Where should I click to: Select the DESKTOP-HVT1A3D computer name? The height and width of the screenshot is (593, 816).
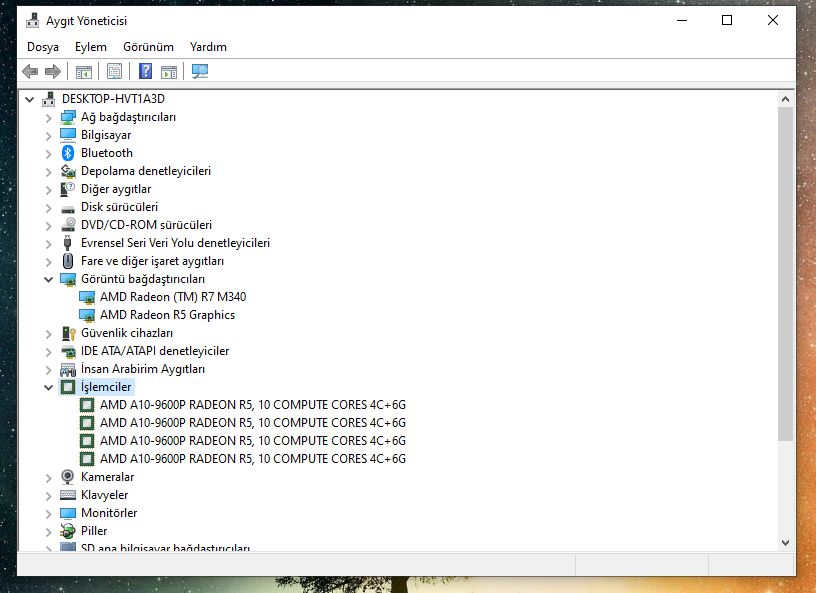pyautogui.click(x=113, y=99)
